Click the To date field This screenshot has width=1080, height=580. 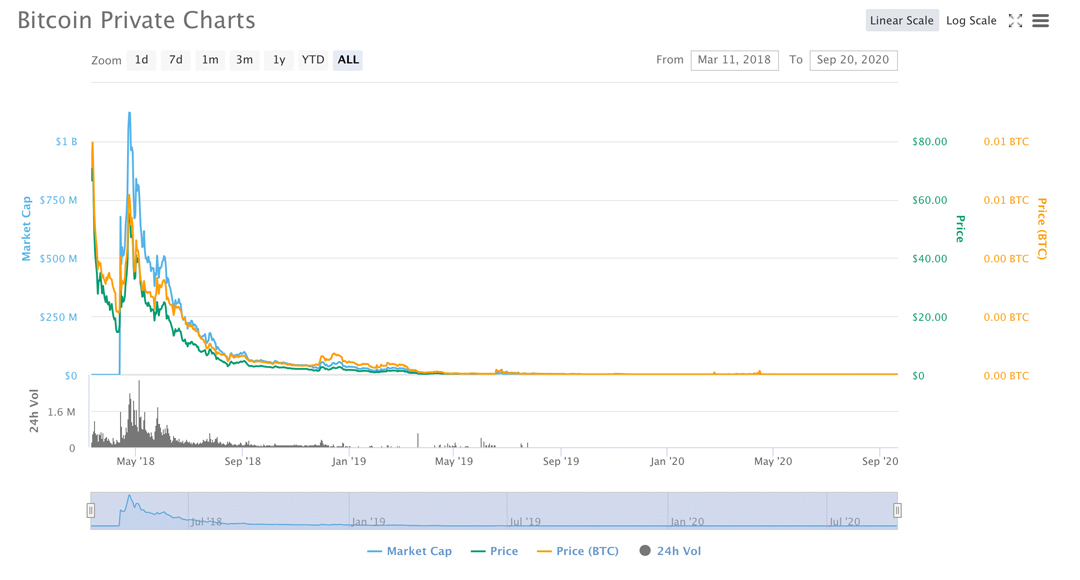tap(853, 60)
